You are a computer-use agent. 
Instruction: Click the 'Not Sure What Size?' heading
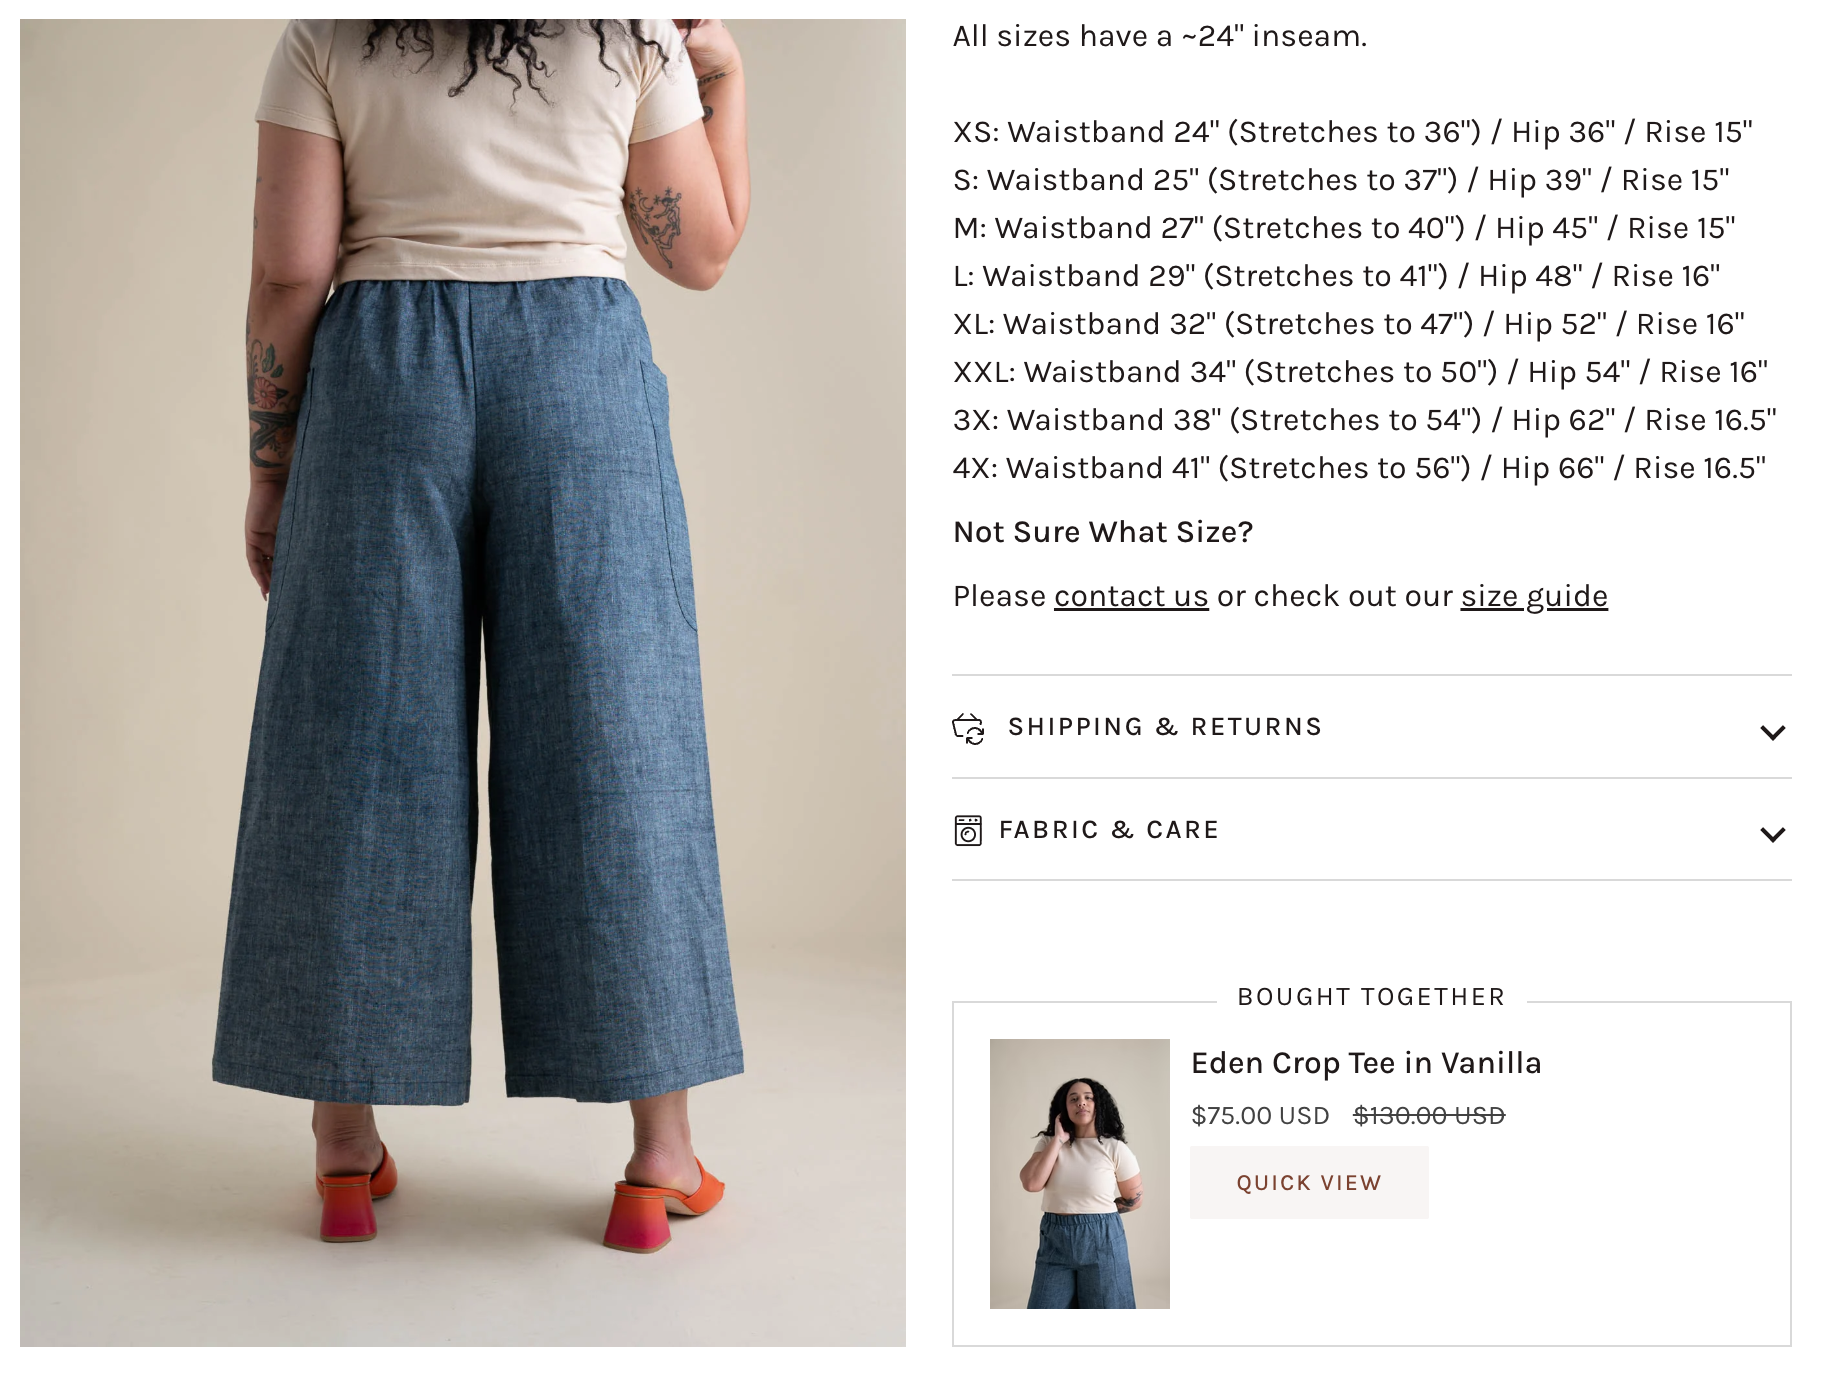[1103, 532]
